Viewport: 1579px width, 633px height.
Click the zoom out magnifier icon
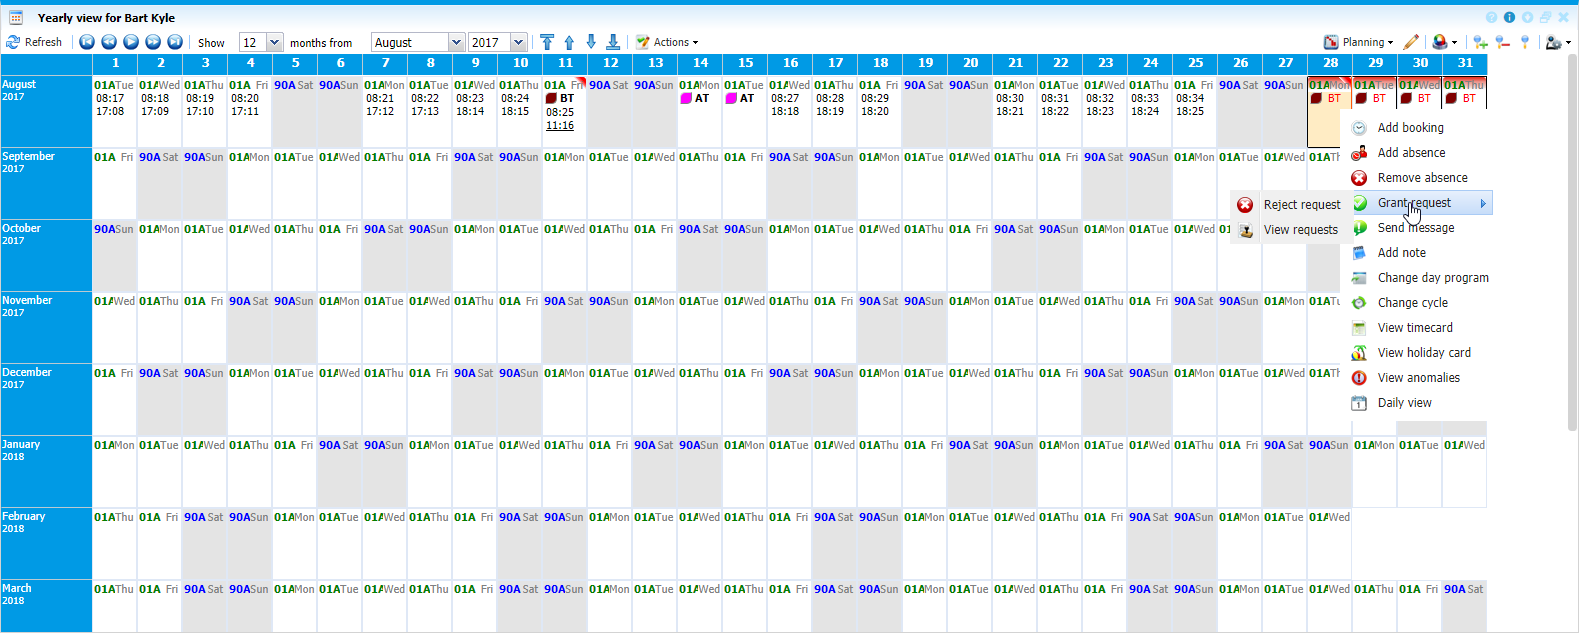1503,42
